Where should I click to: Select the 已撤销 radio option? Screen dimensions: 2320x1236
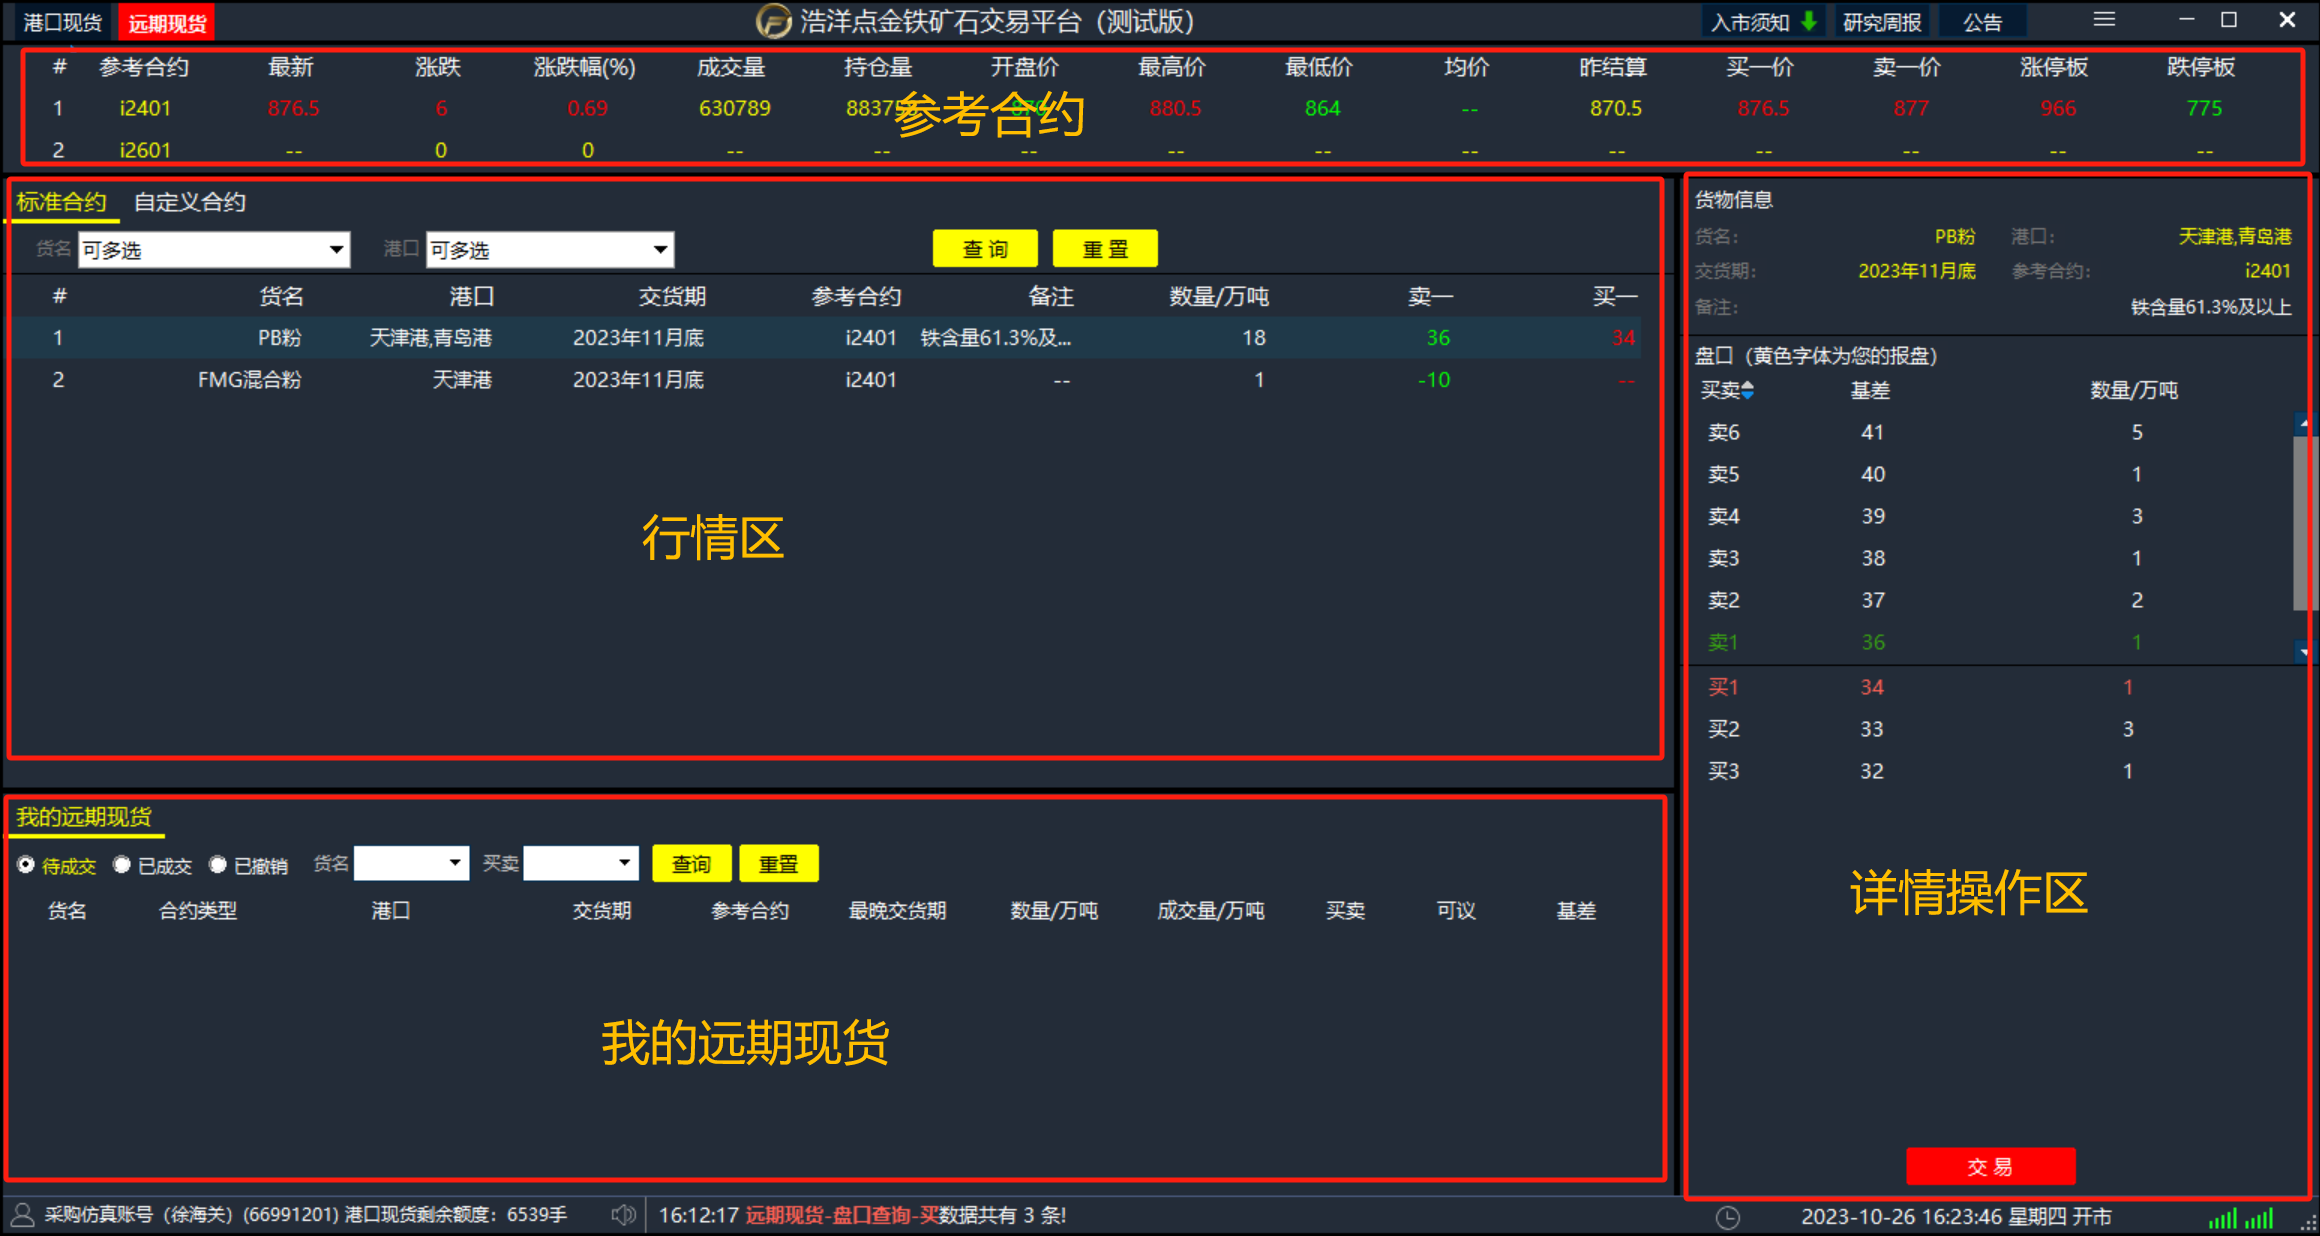(218, 865)
